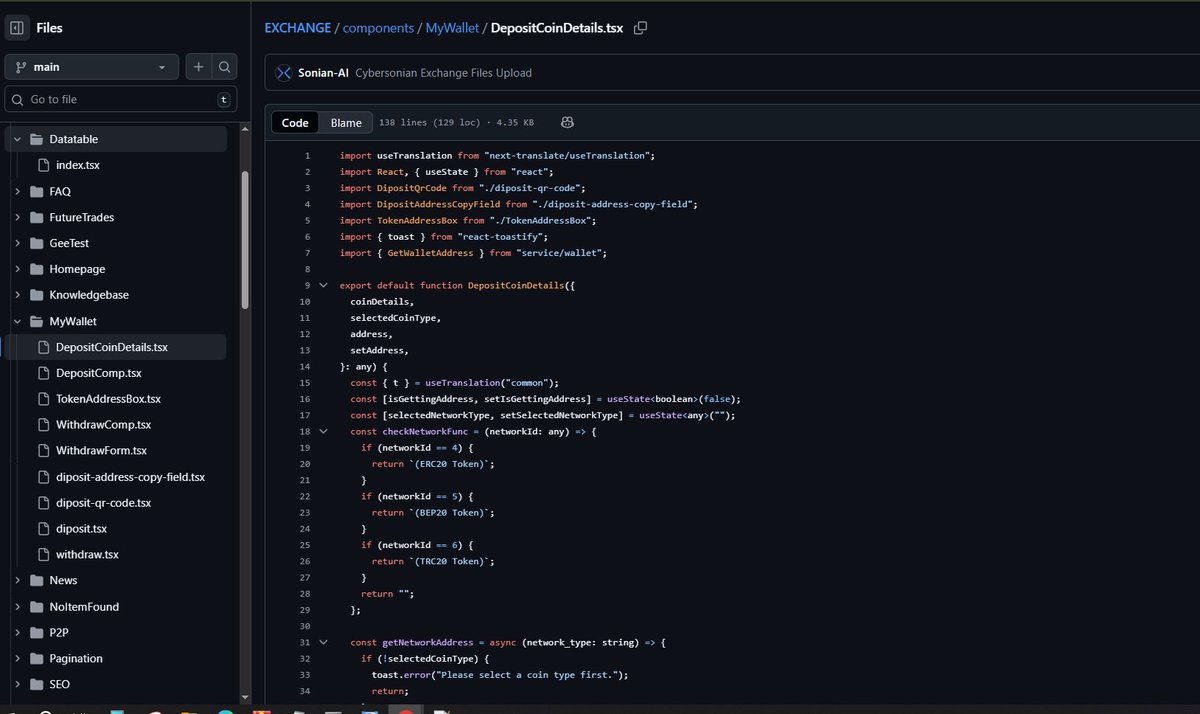
Task: Click '138 lines (129 loc) · 4.35 KB' text
Action: (456, 123)
